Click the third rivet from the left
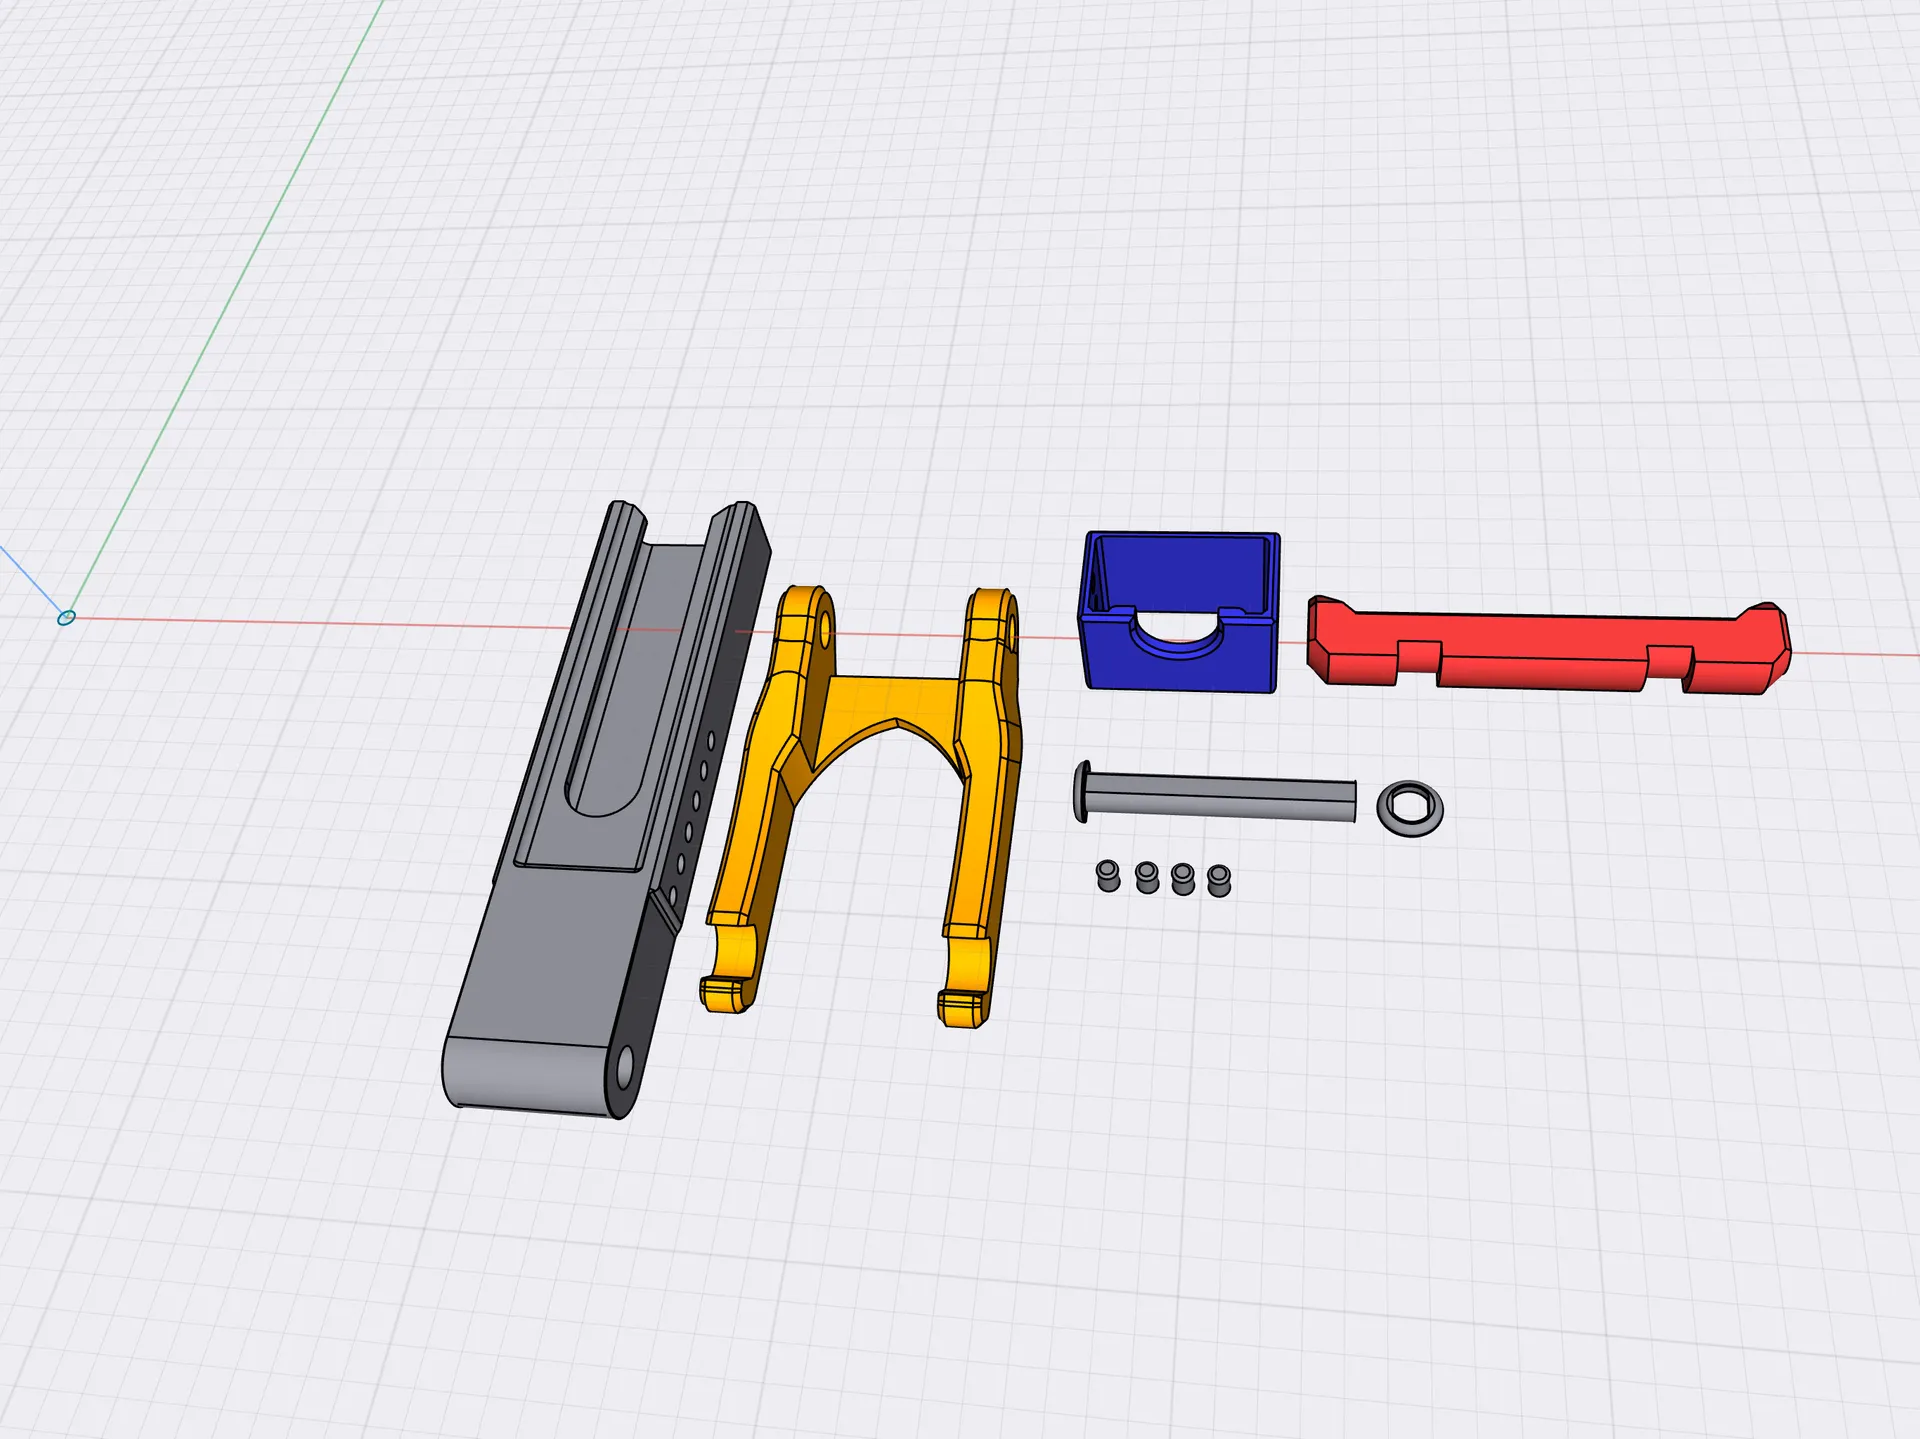Screen dimensions: 1920x1439 [1183, 879]
